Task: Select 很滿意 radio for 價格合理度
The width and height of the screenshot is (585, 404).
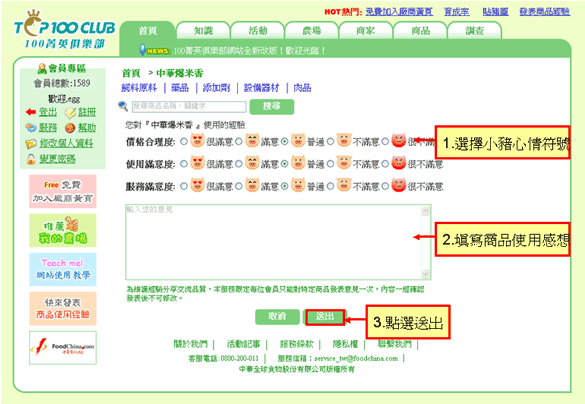Action: (184, 142)
